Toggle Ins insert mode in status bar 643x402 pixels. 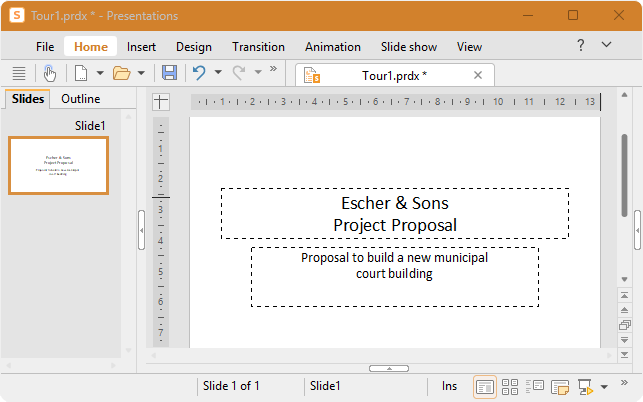pyautogui.click(x=449, y=386)
